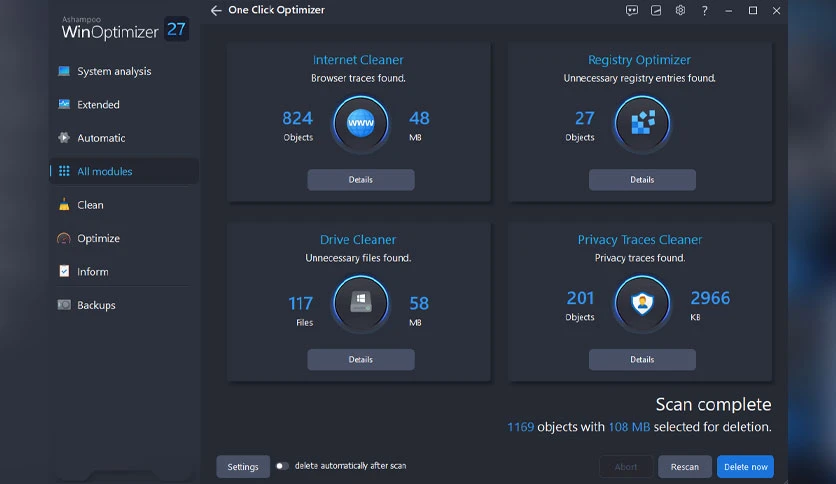Click the Internet Cleaner heading
This screenshot has width=836, height=484.
point(358,60)
